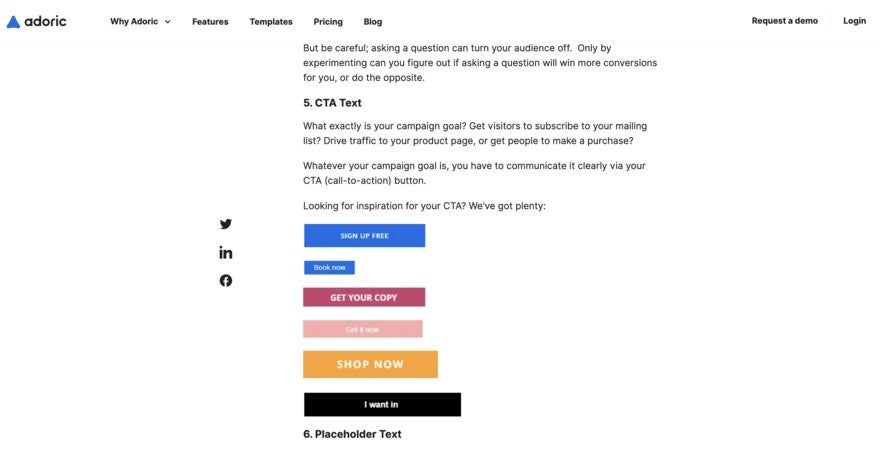Share the article on Twitter

226,224
